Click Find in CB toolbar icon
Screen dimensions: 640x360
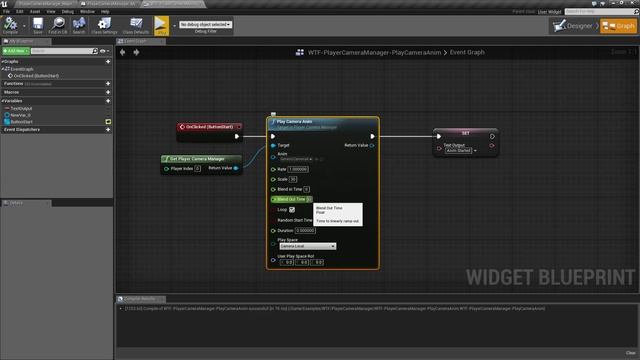point(58,25)
